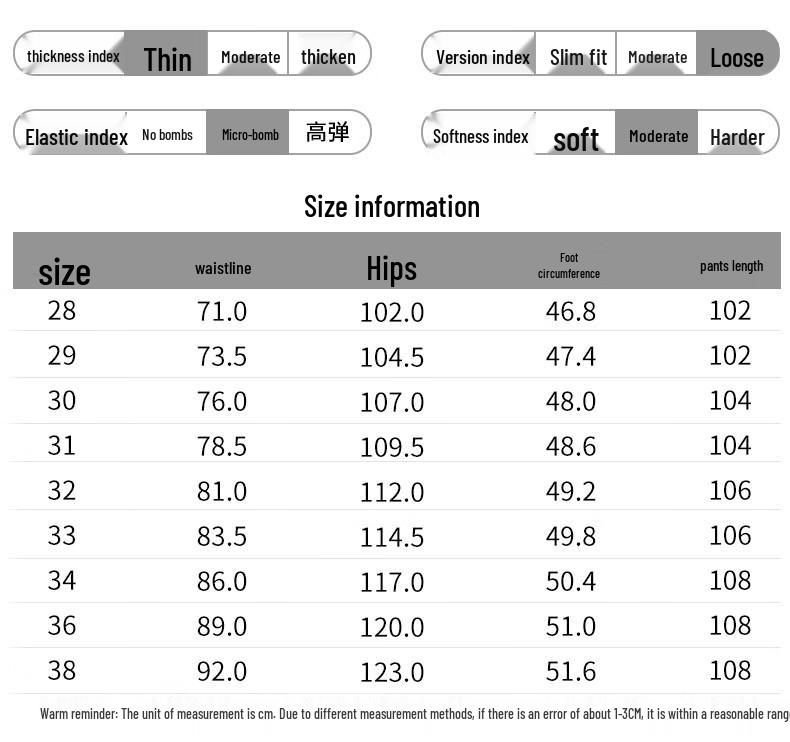Click the size 38 row label
The width and height of the screenshot is (790, 742).
point(62,670)
